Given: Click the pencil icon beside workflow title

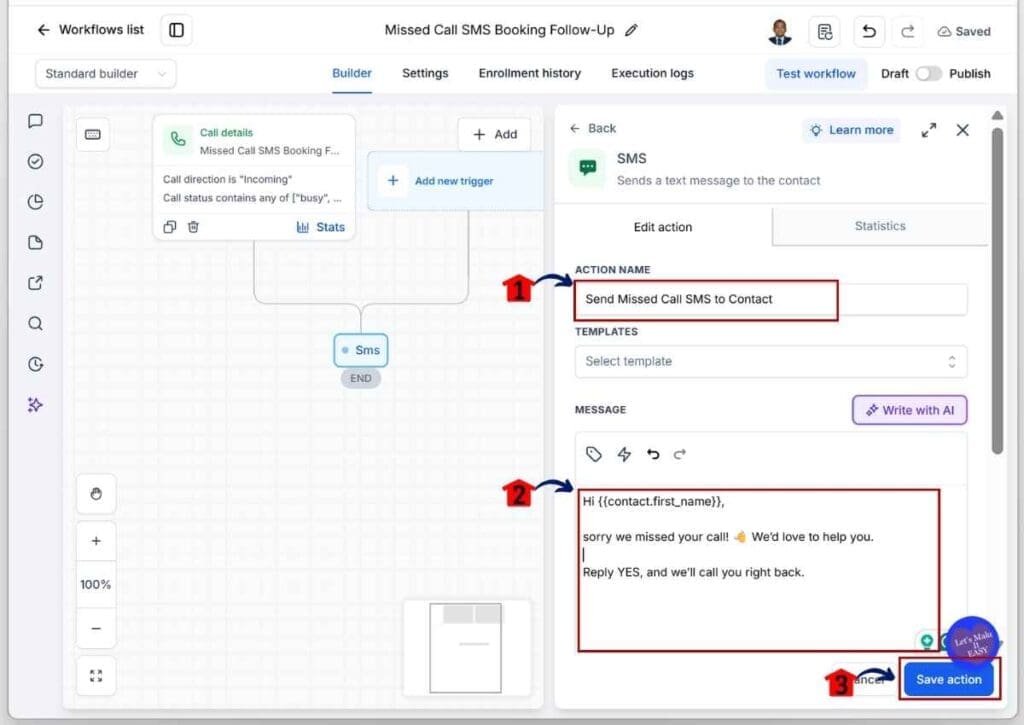Looking at the screenshot, I should click(631, 30).
